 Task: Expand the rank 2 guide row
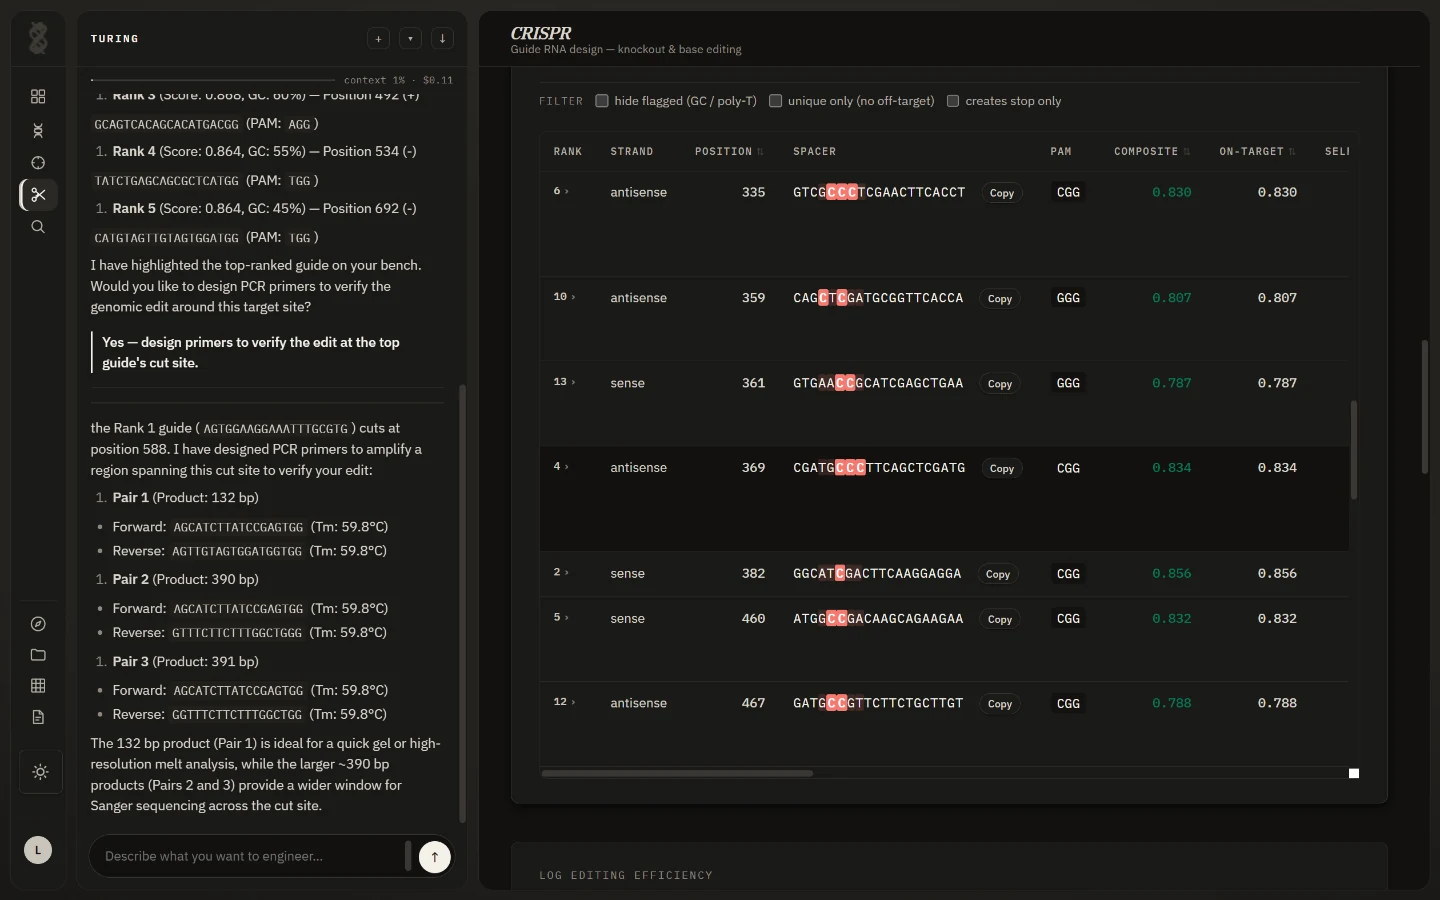pyautogui.click(x=561, y=573)
